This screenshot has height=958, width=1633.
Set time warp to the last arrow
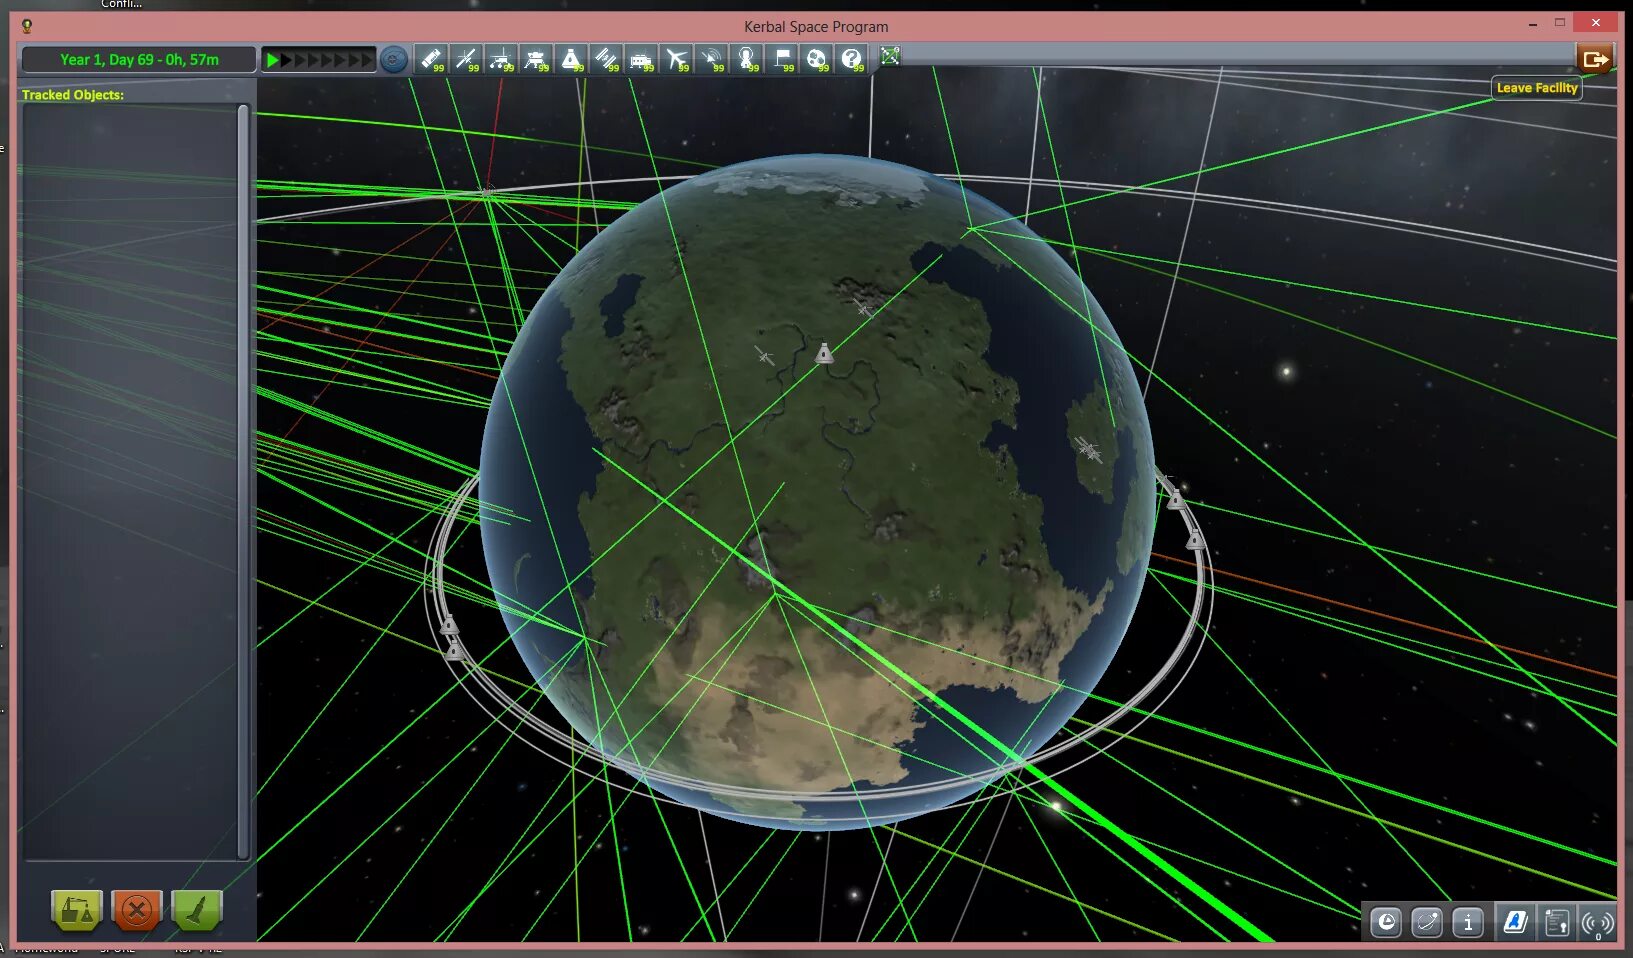pyautogui.click(x=366, y=60)
